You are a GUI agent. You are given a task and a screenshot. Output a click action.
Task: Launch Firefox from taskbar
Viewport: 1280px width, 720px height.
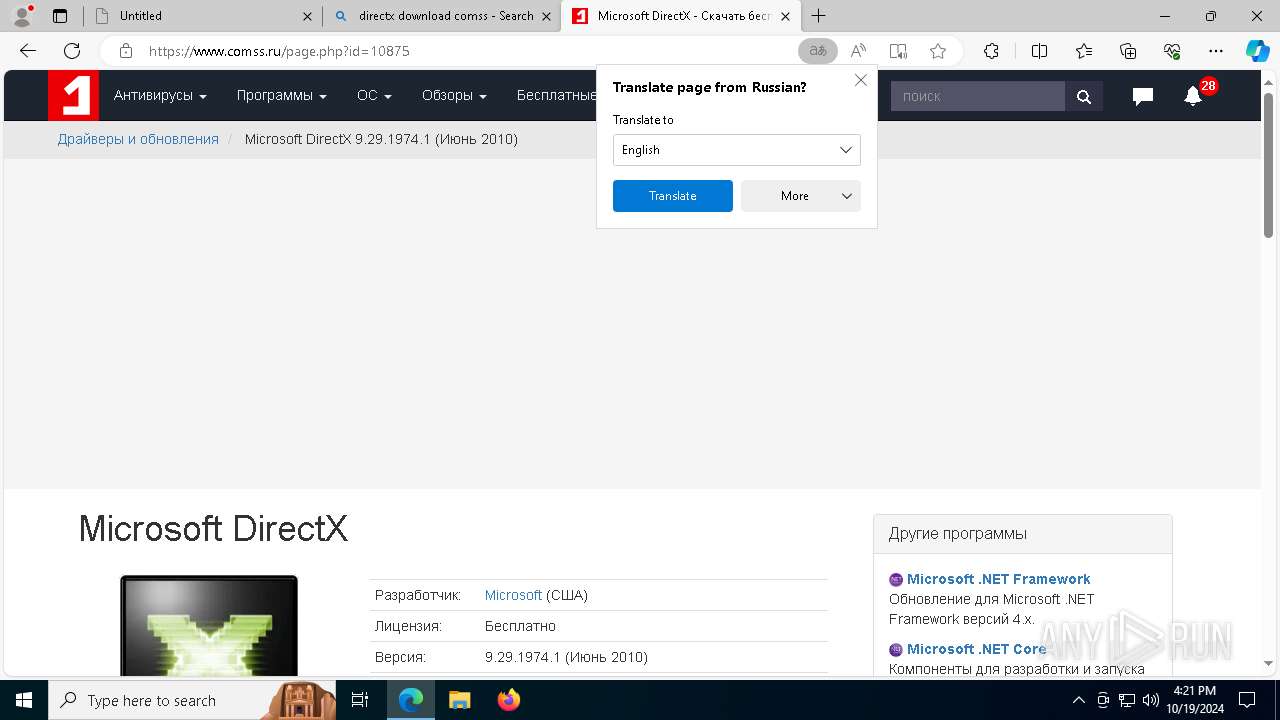tap(509, 700)
